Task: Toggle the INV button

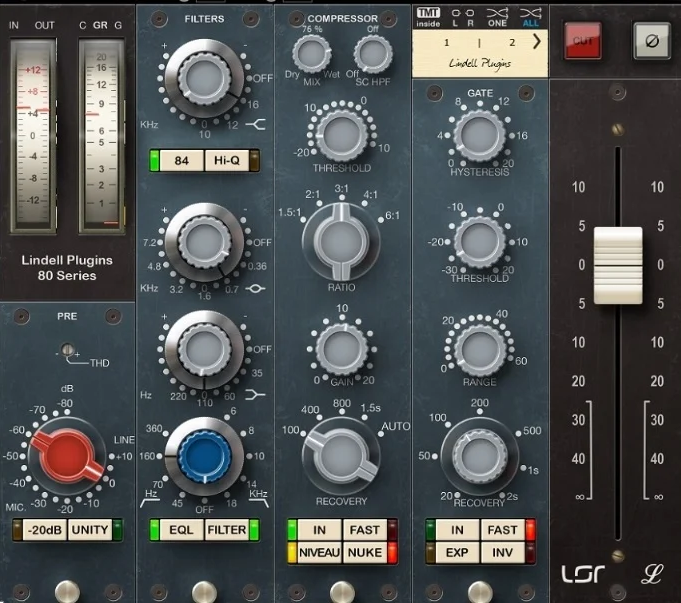Action: point(502,553)
